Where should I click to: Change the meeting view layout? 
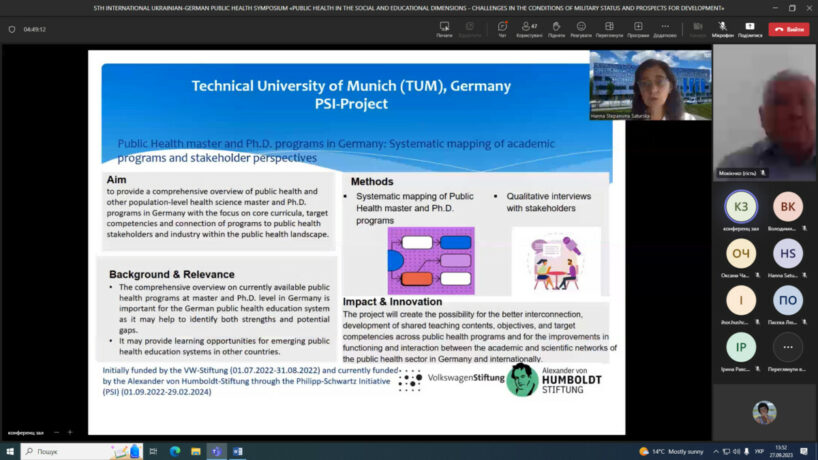click(609, 28)
